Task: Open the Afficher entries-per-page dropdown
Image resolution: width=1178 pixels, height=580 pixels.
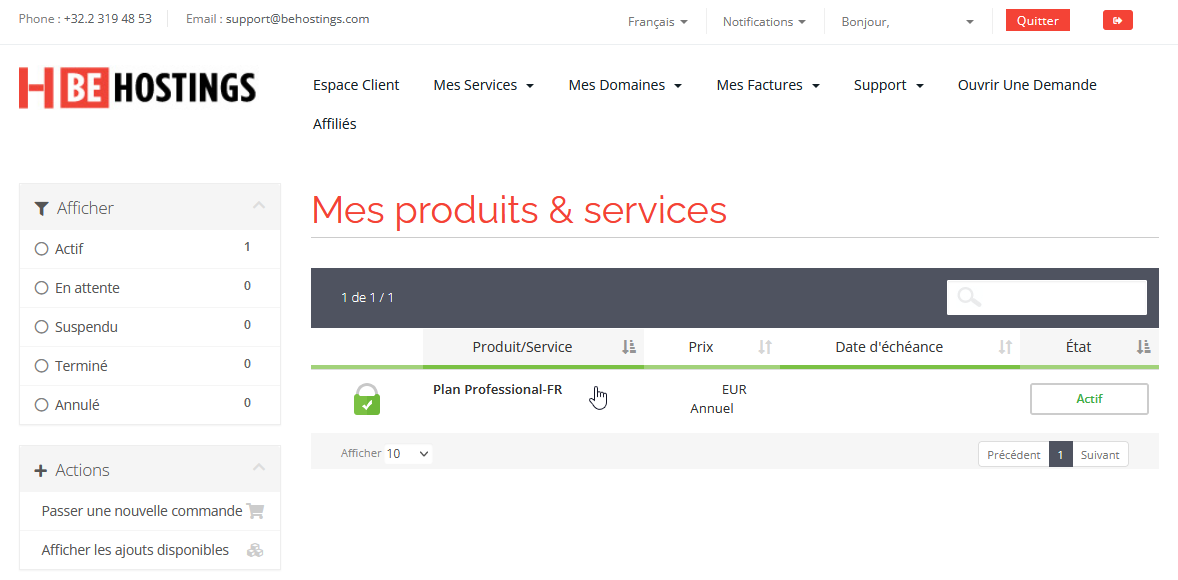Action: click(x=408, y=454)
